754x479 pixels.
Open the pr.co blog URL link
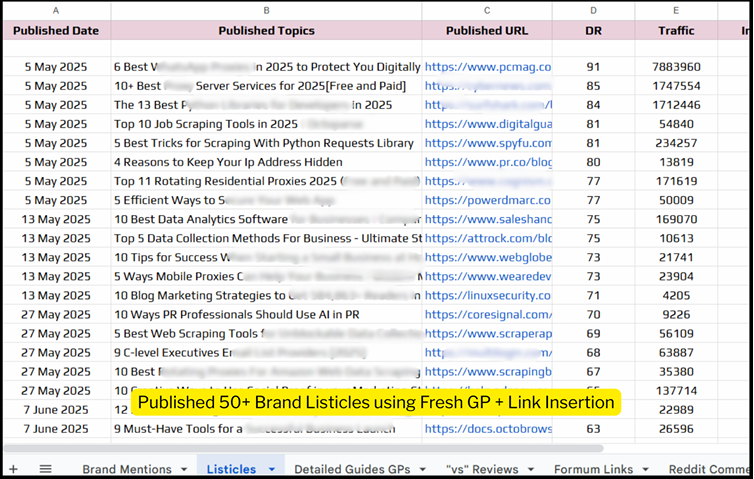click(488, 162)
